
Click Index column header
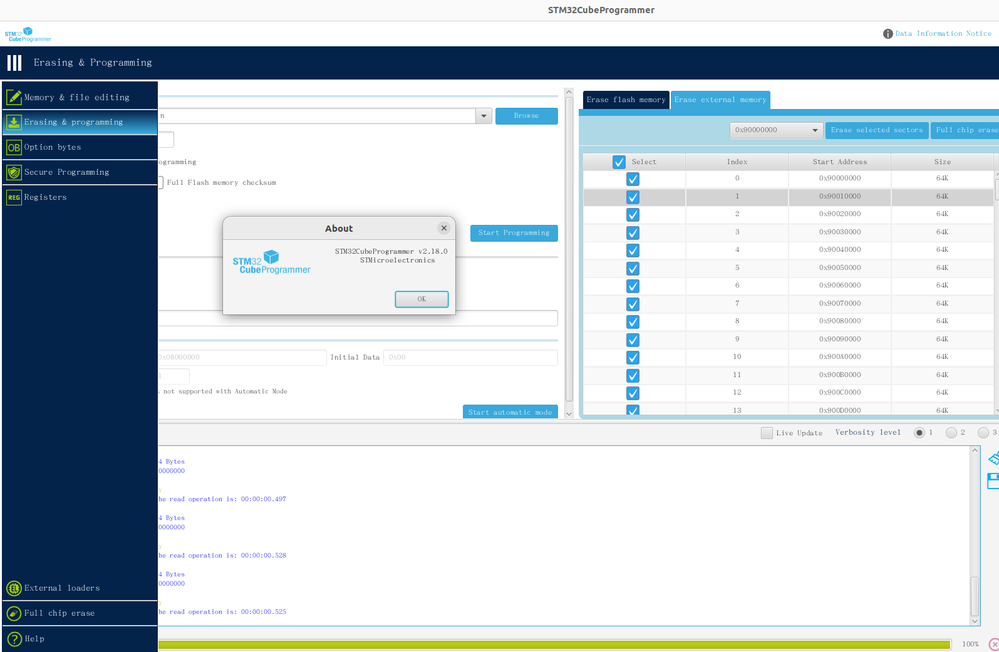coord(737,162)
